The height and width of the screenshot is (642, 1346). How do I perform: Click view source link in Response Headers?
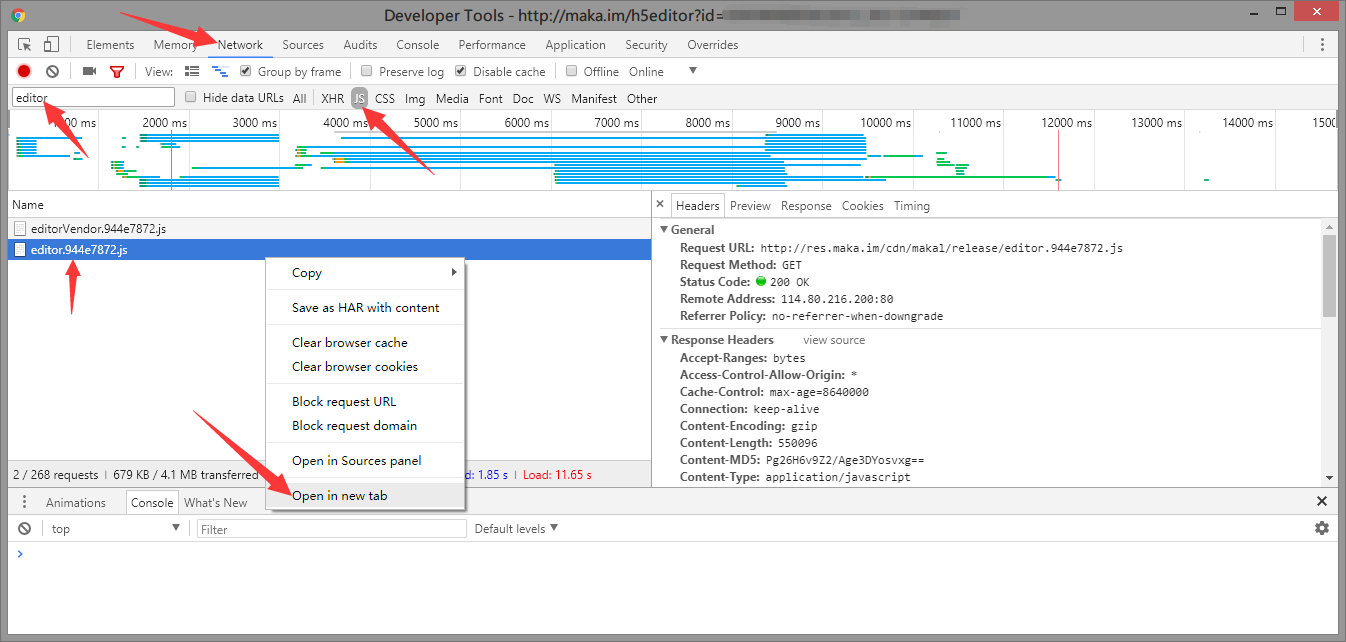834,340
